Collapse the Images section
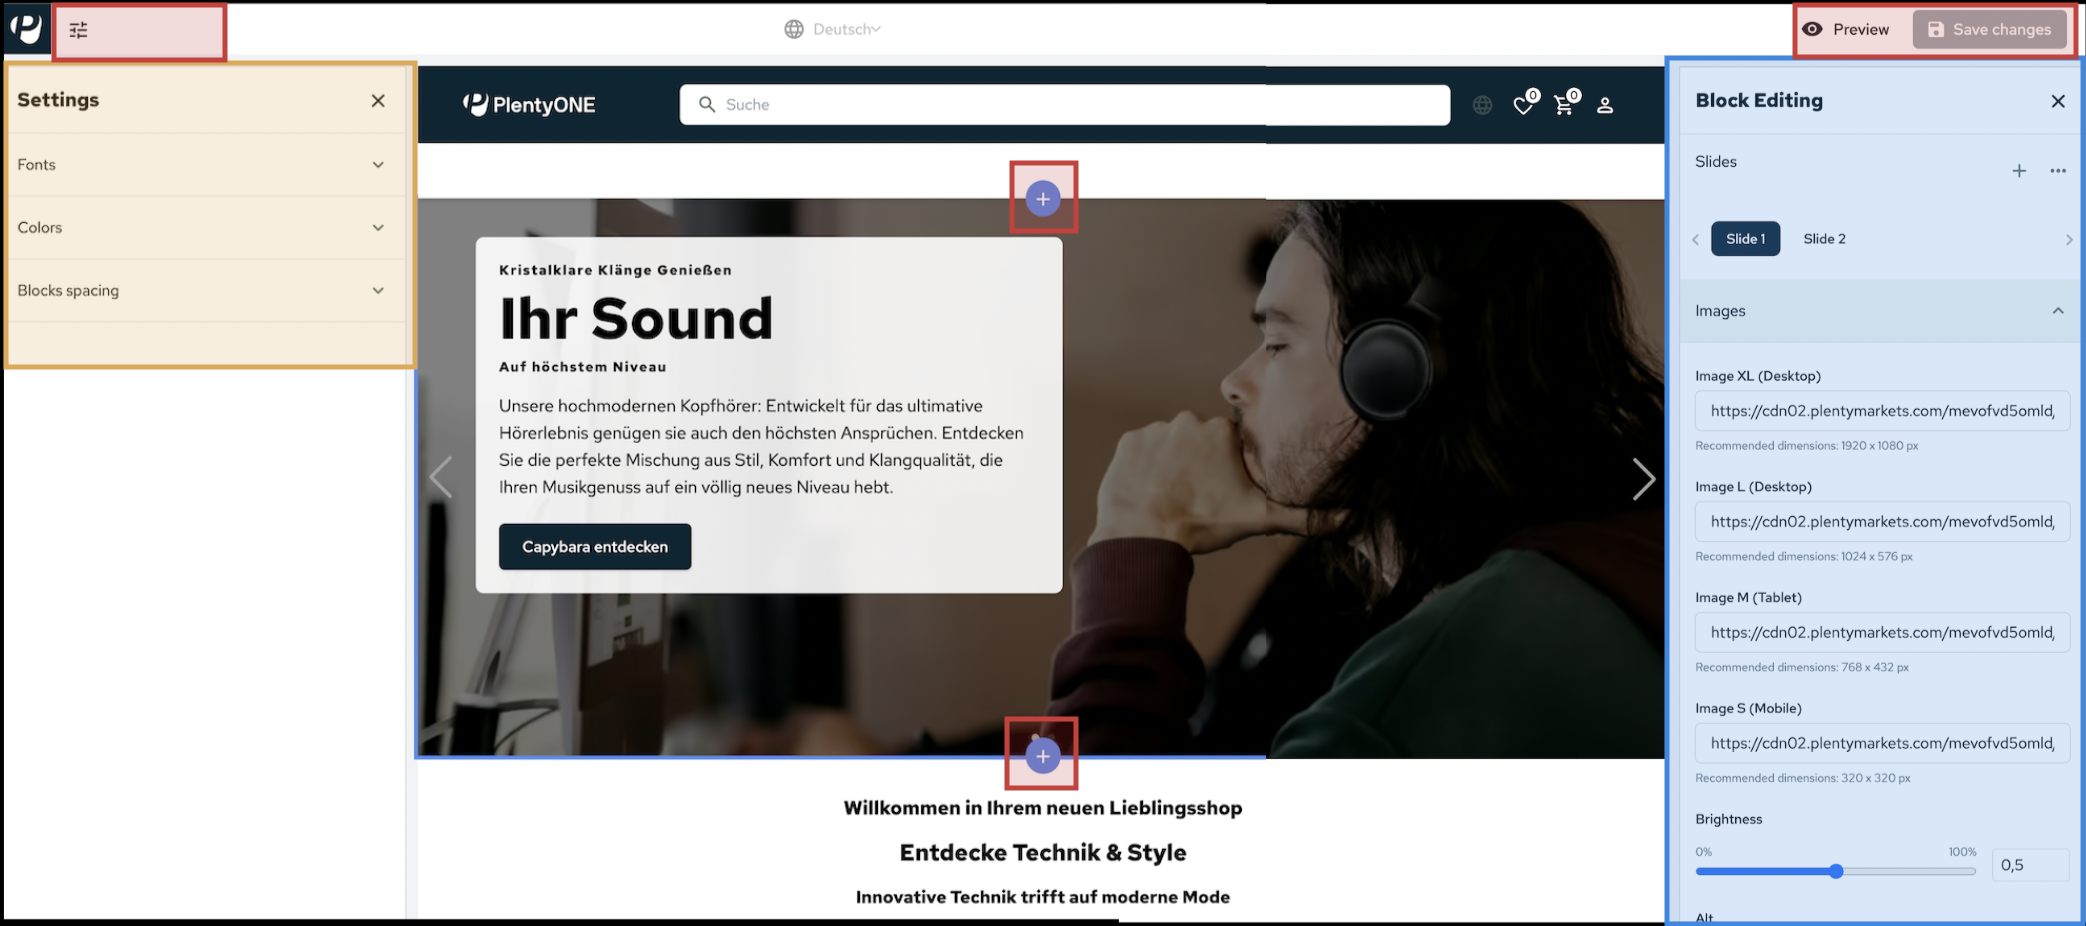2086x926 pixels. [2057, 311]
